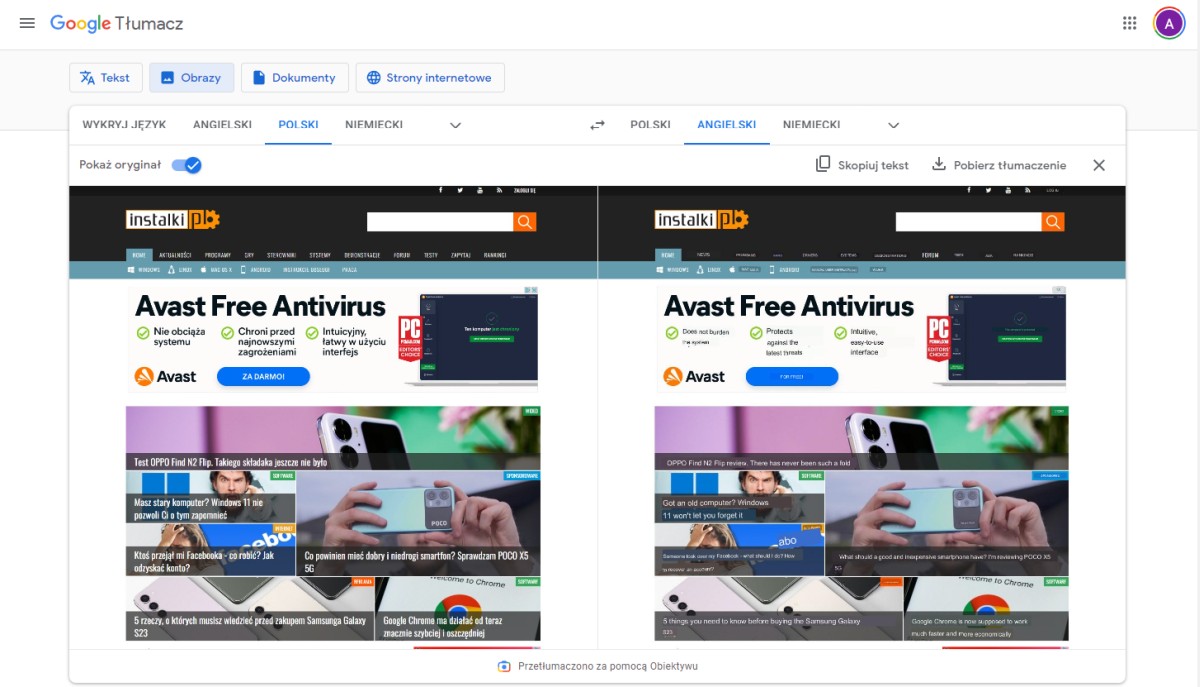Click the Obiektyw lens icon in footer
Viewport: 1200px width, 687px height.
pyautogui.click(x=504, y=666)
